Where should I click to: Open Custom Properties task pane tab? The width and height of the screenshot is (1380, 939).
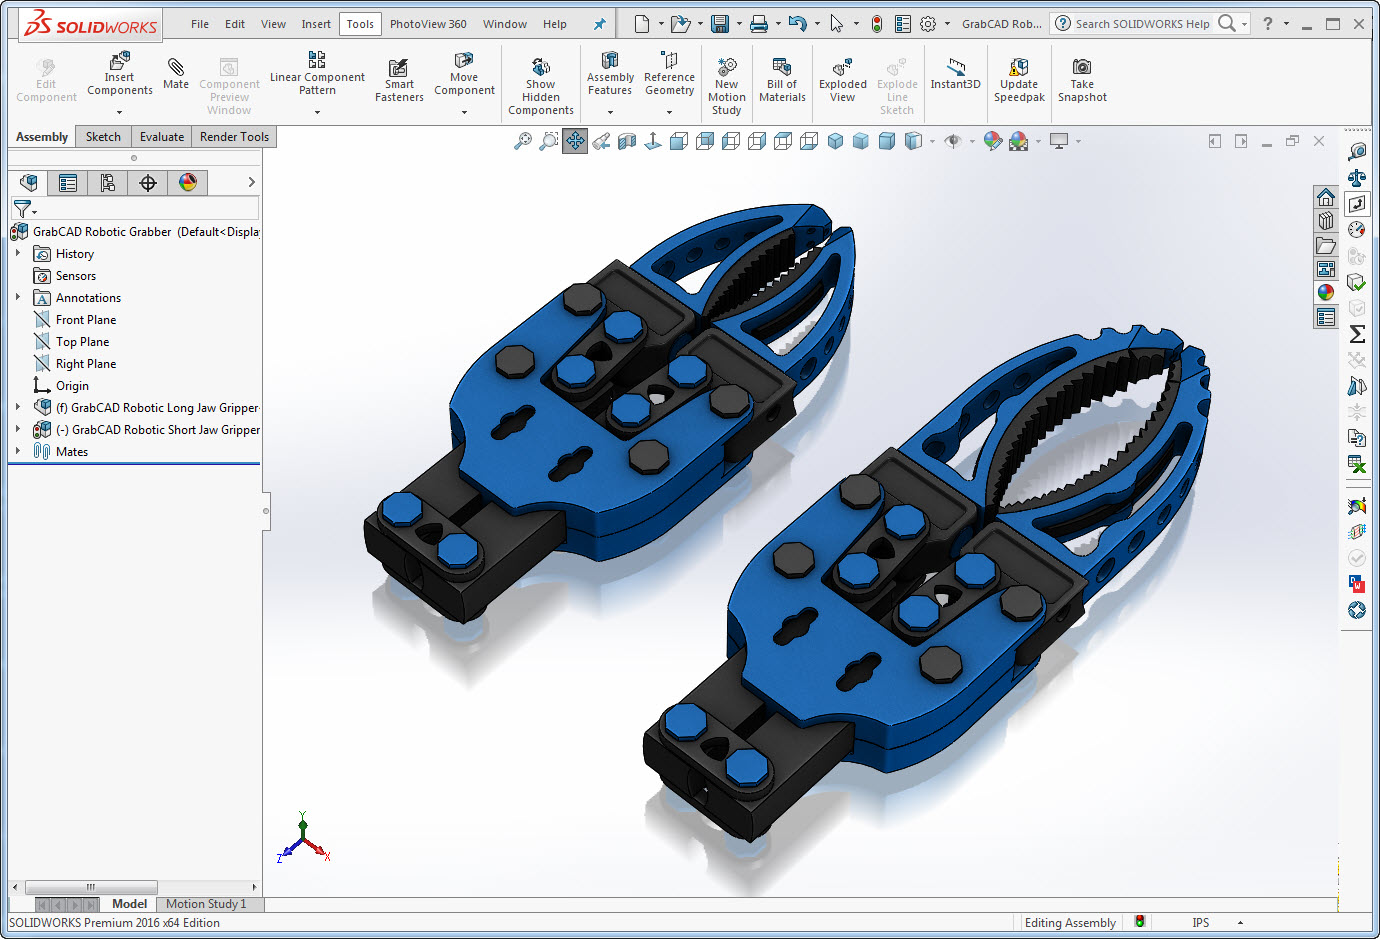(1326, 317)
